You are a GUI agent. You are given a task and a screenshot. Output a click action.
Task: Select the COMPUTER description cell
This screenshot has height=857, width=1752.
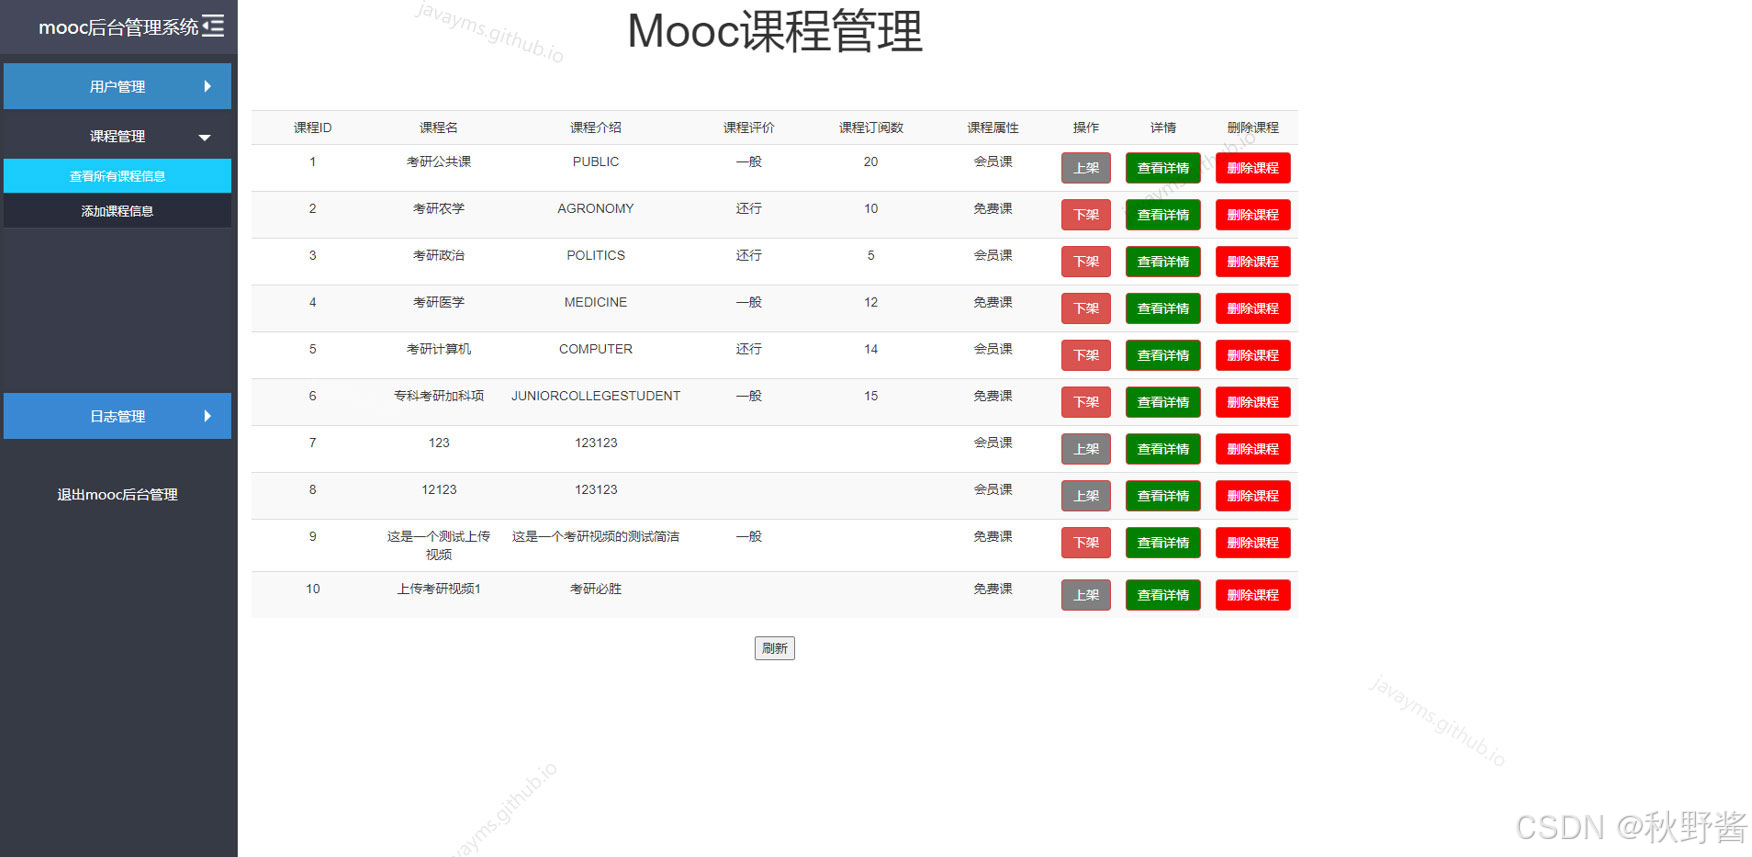pos(596,349)
